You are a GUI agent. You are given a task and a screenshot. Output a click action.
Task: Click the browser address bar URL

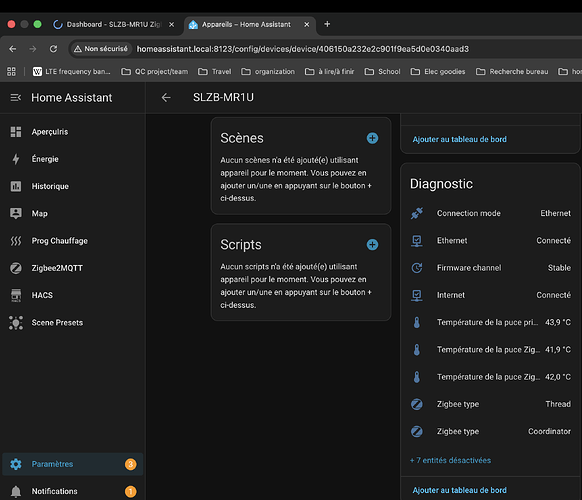303,49
